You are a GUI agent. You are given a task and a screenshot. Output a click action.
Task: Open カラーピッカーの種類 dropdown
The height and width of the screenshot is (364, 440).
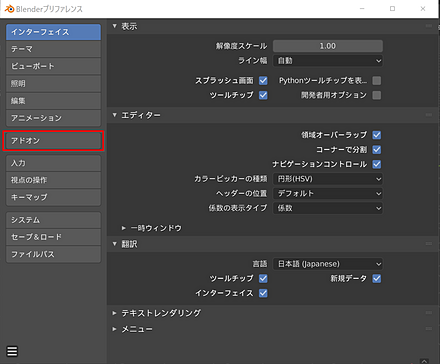(x=328, y=179)
